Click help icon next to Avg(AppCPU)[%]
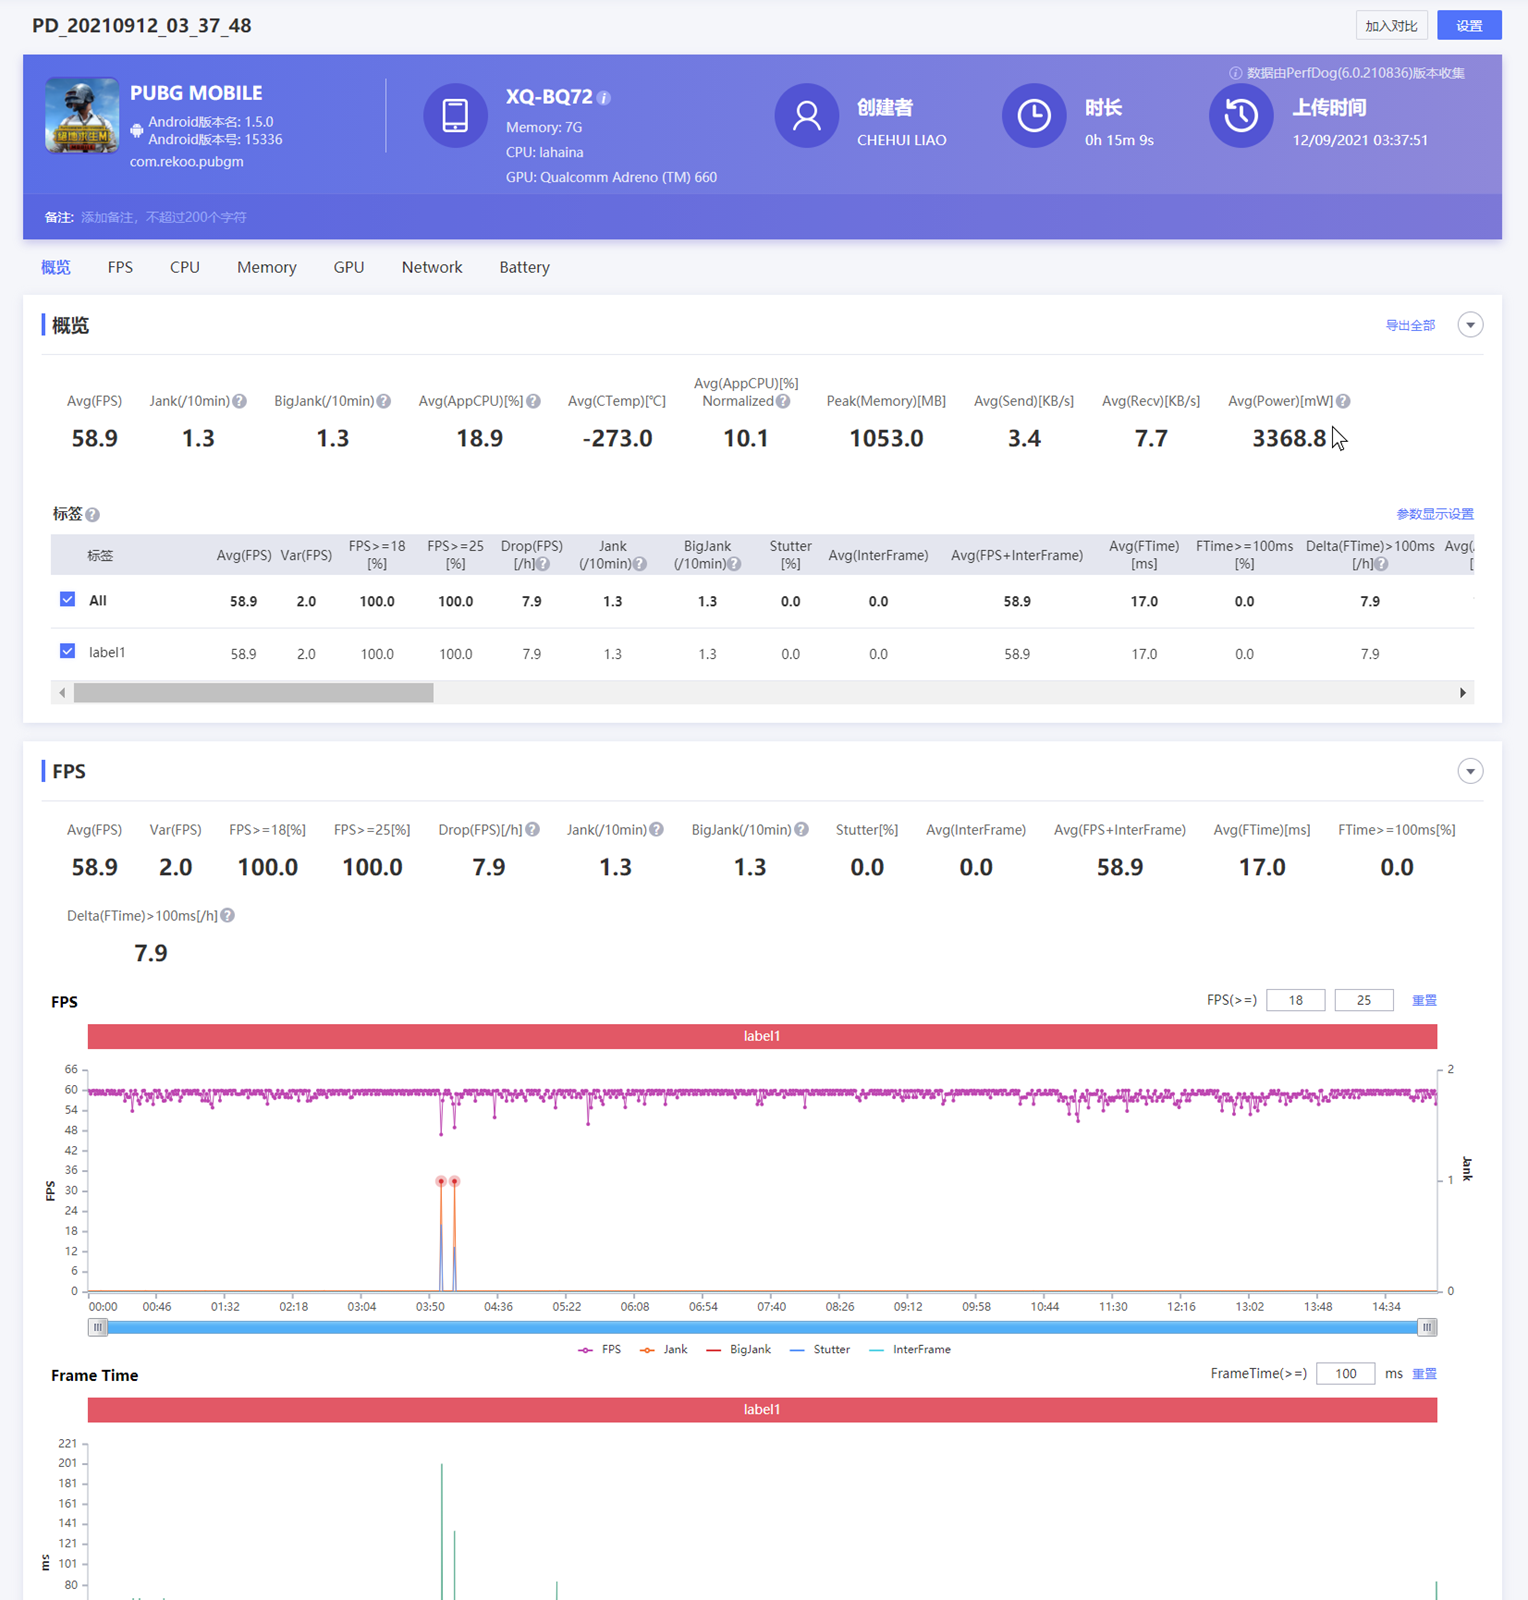The image size is (1528, 1600). pos(534,401)
